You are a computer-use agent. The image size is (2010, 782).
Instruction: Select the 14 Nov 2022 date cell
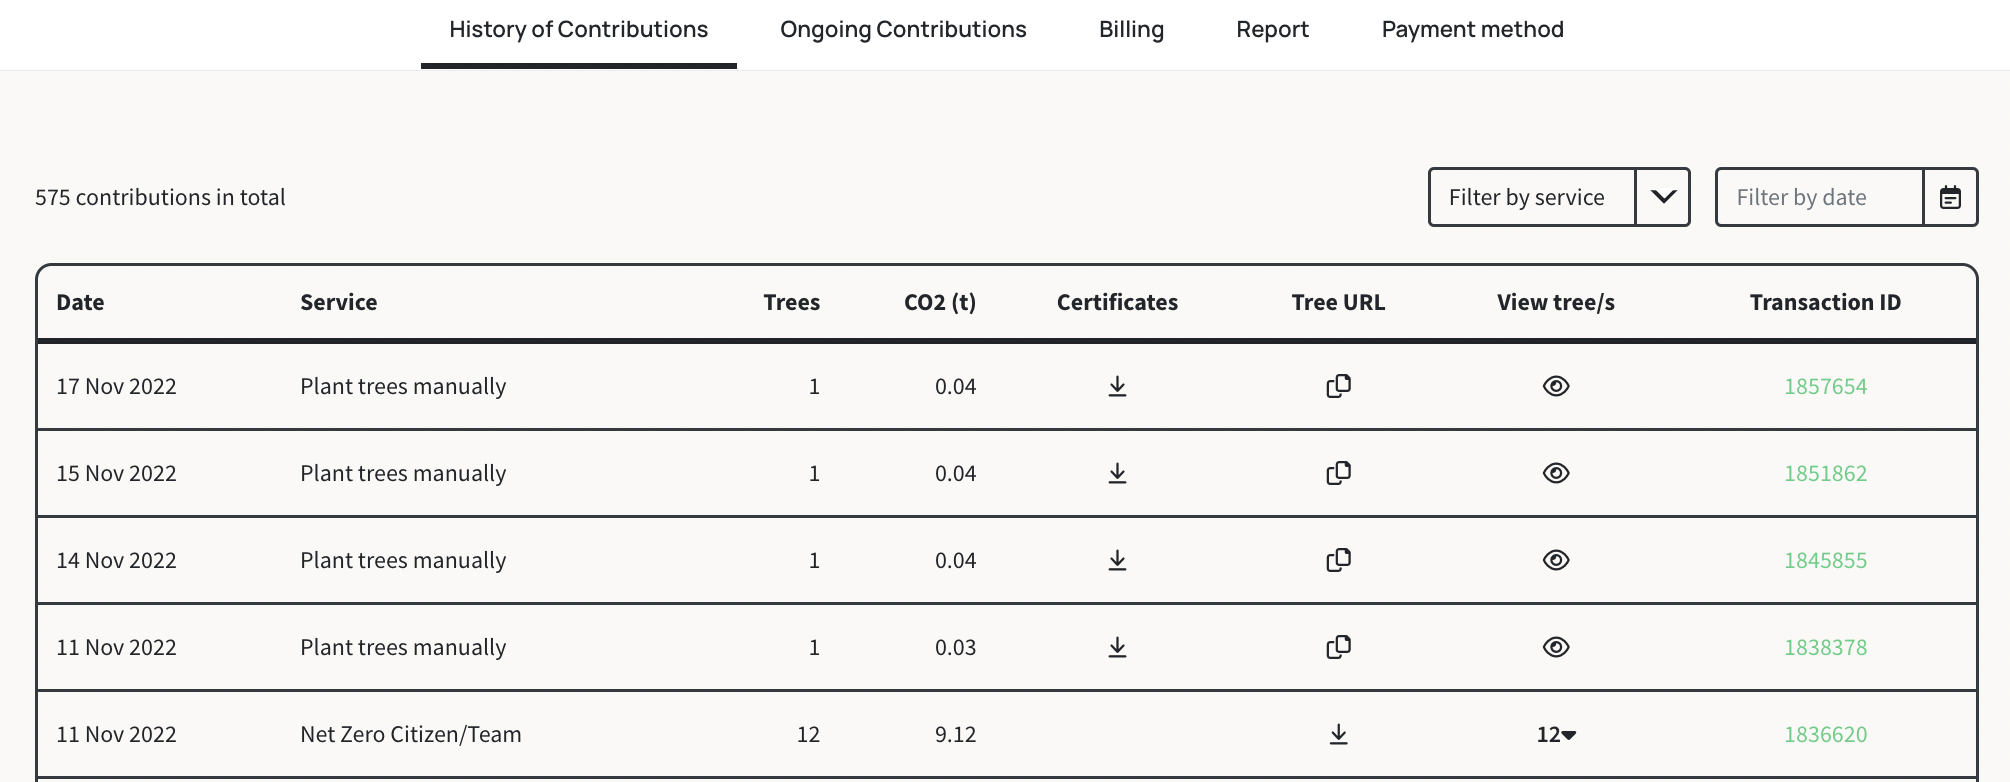point(116,560)
